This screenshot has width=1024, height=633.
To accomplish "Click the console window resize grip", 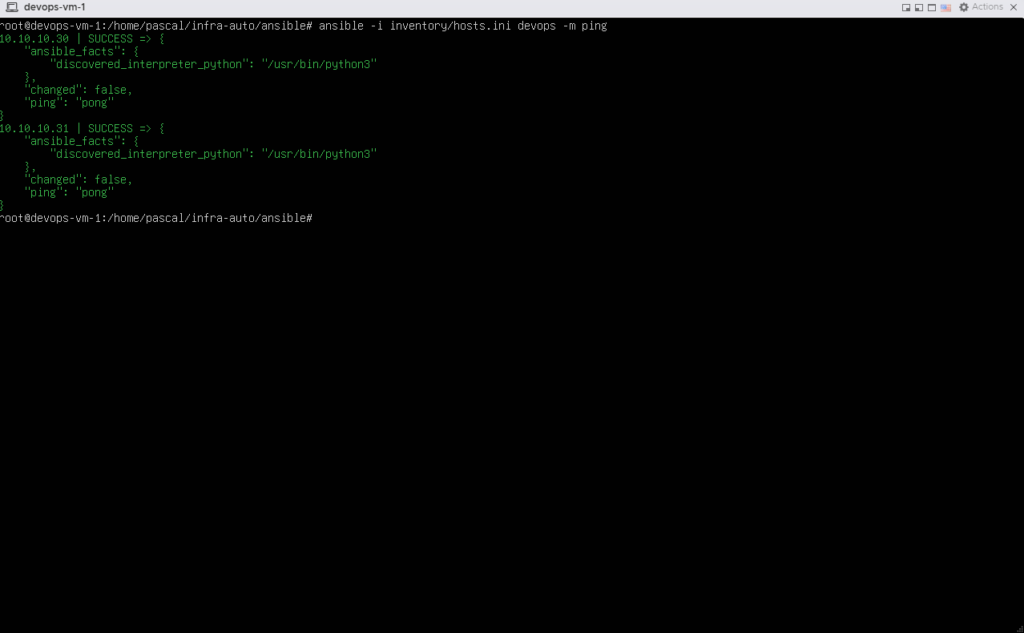I will [1019, 628].
